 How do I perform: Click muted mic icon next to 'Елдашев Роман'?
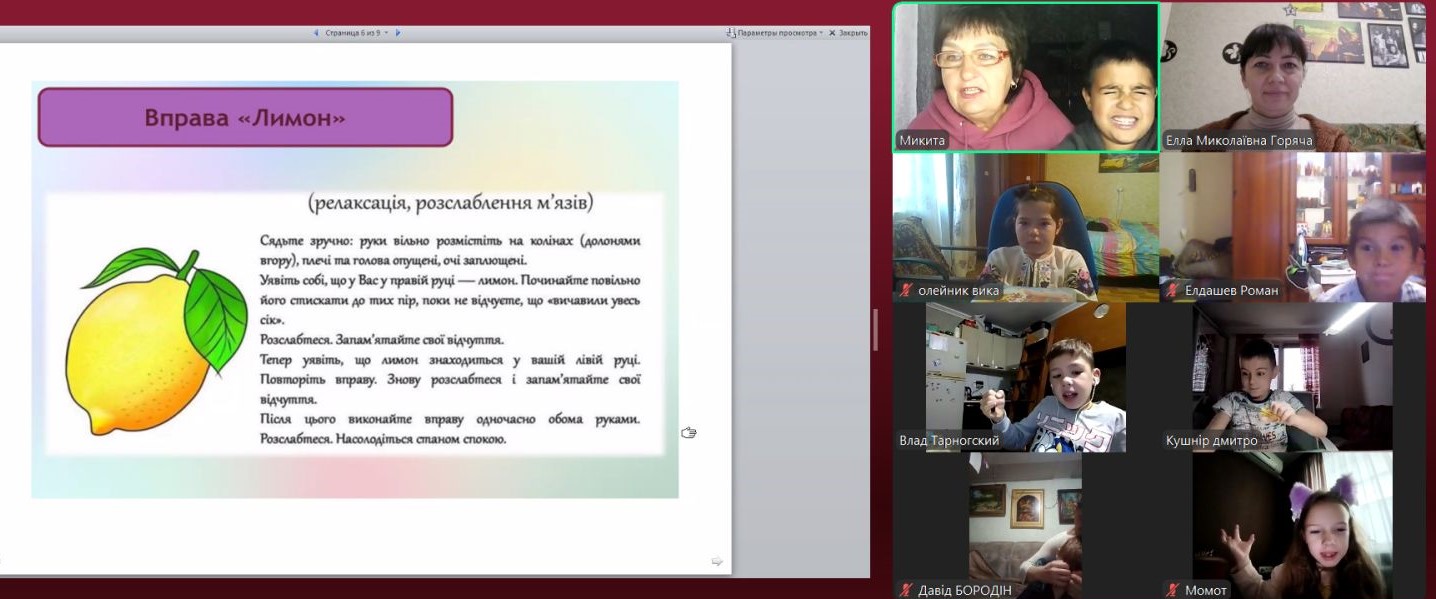coord(1173,291)
